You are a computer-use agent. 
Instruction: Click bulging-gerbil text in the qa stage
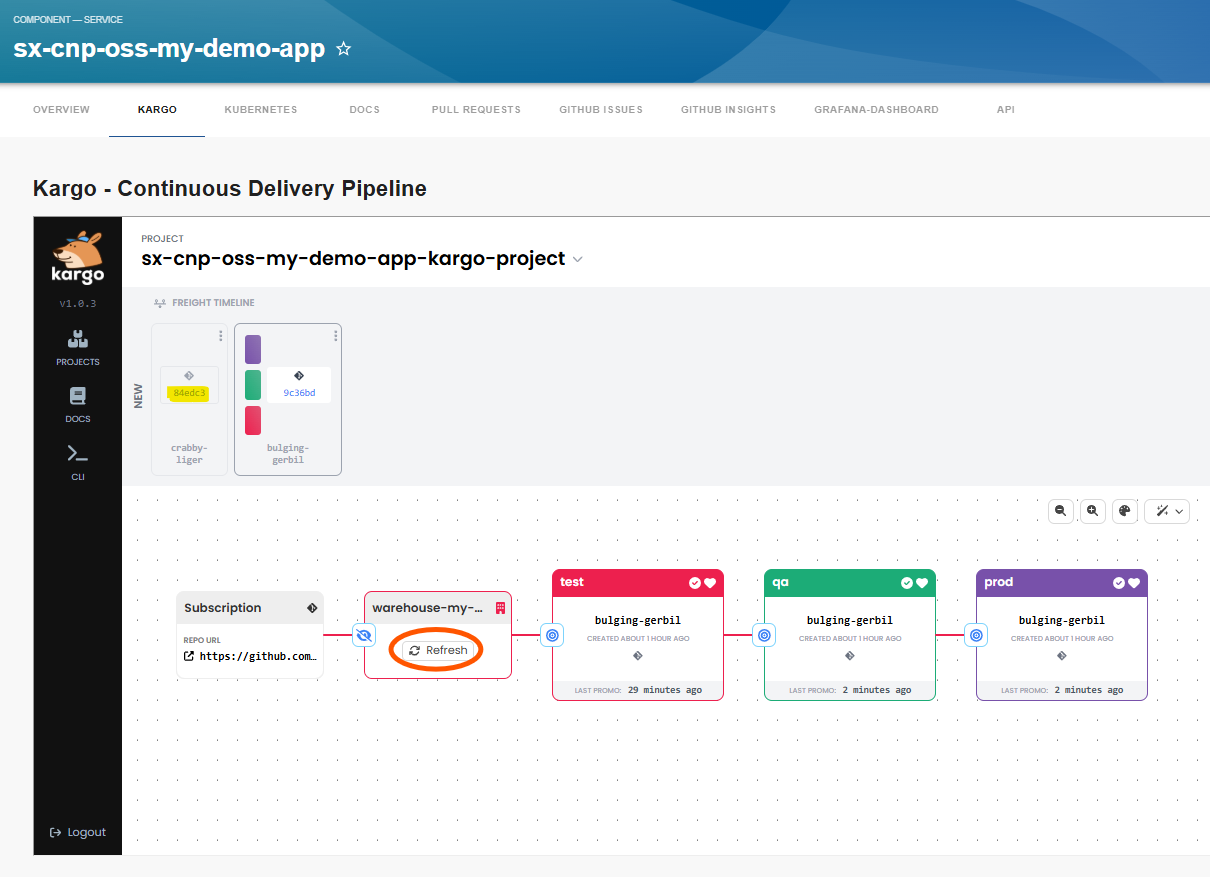click(x=850, y=620)
